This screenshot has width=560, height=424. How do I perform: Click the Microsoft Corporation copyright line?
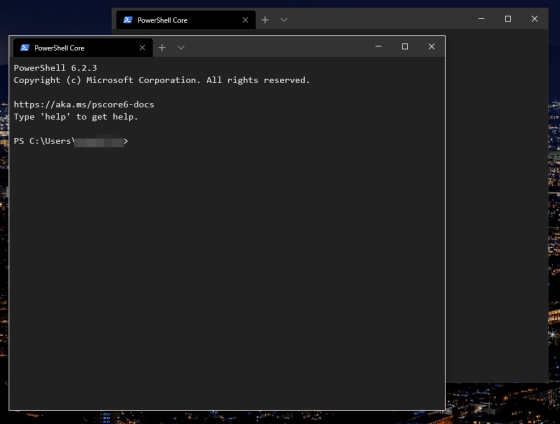click(x=162, y=80)
